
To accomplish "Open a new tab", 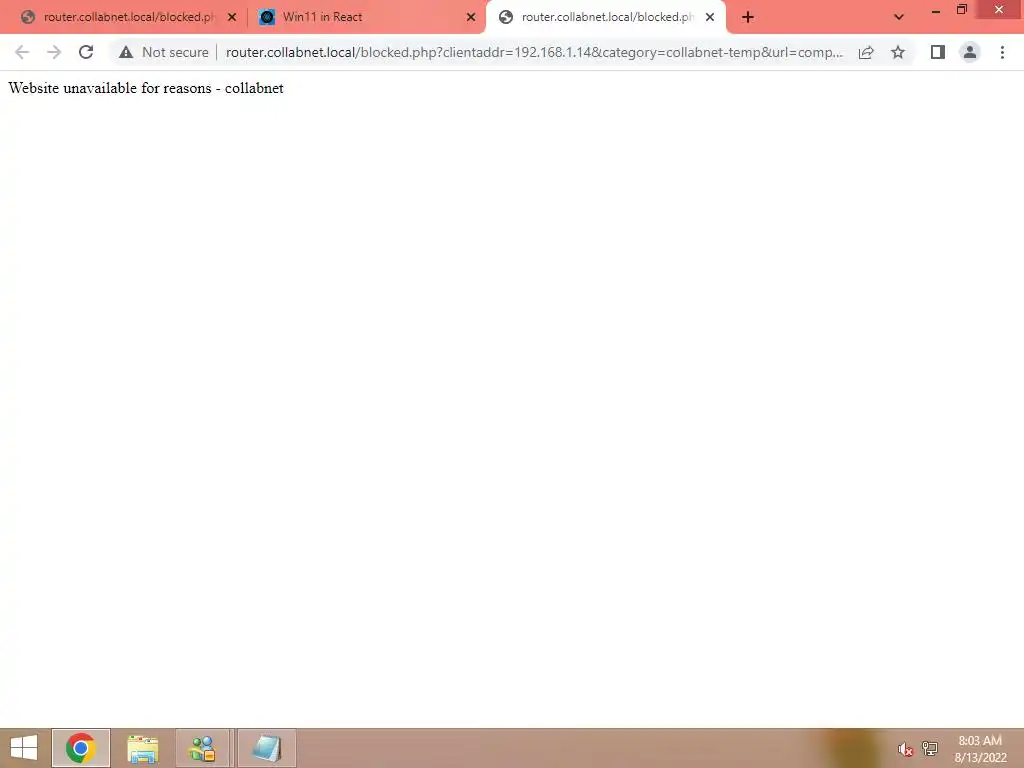I will pos(748,17).
